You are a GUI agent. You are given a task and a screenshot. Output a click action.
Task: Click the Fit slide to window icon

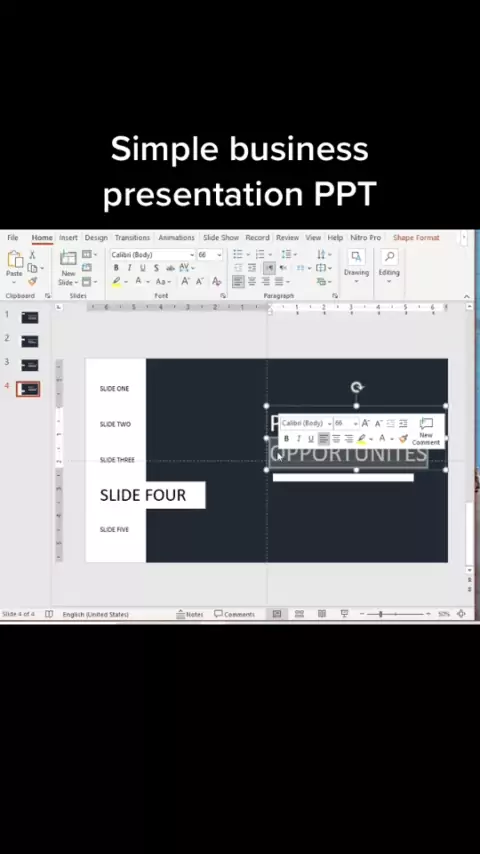(461, 614)
